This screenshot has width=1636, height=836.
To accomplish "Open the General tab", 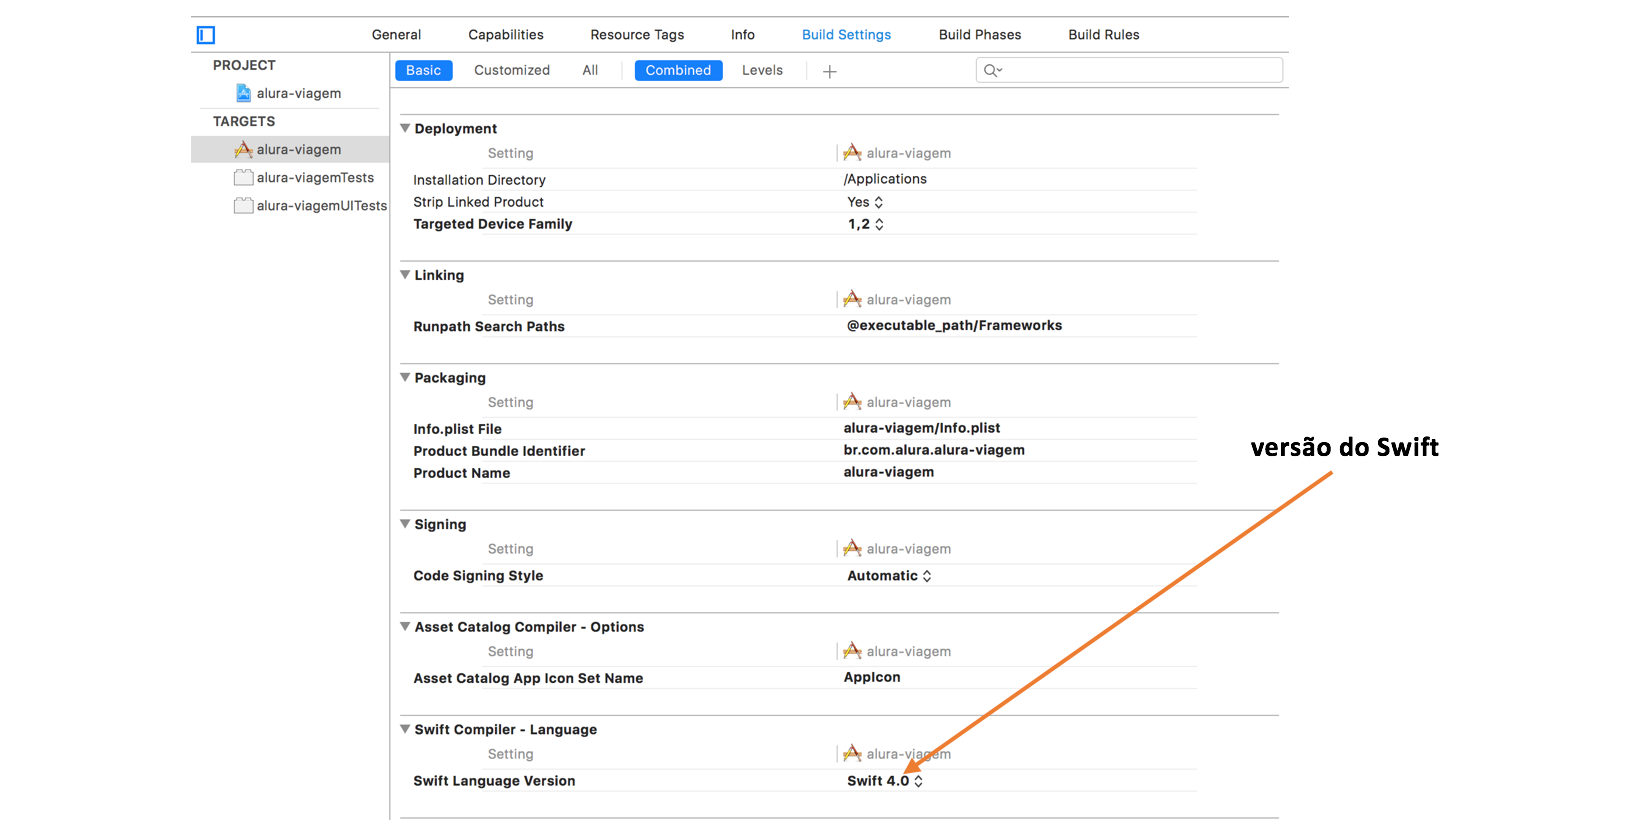I will tap(396, 35).
